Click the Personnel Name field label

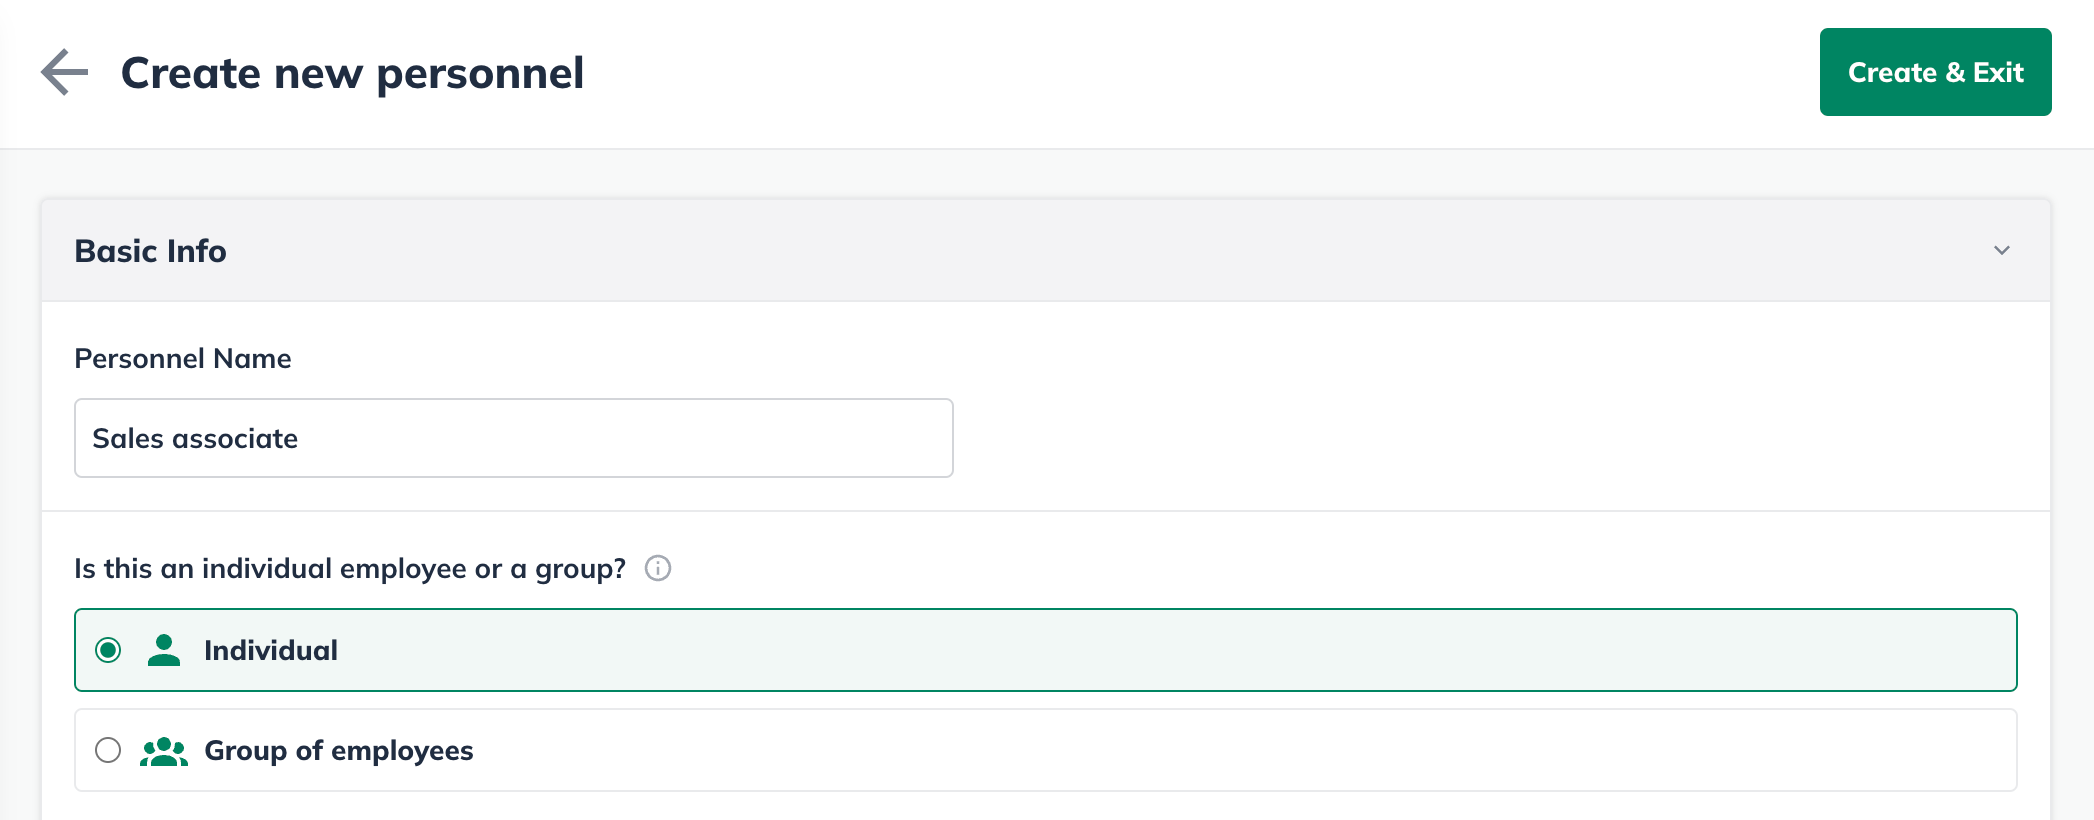tap(183, 358)
